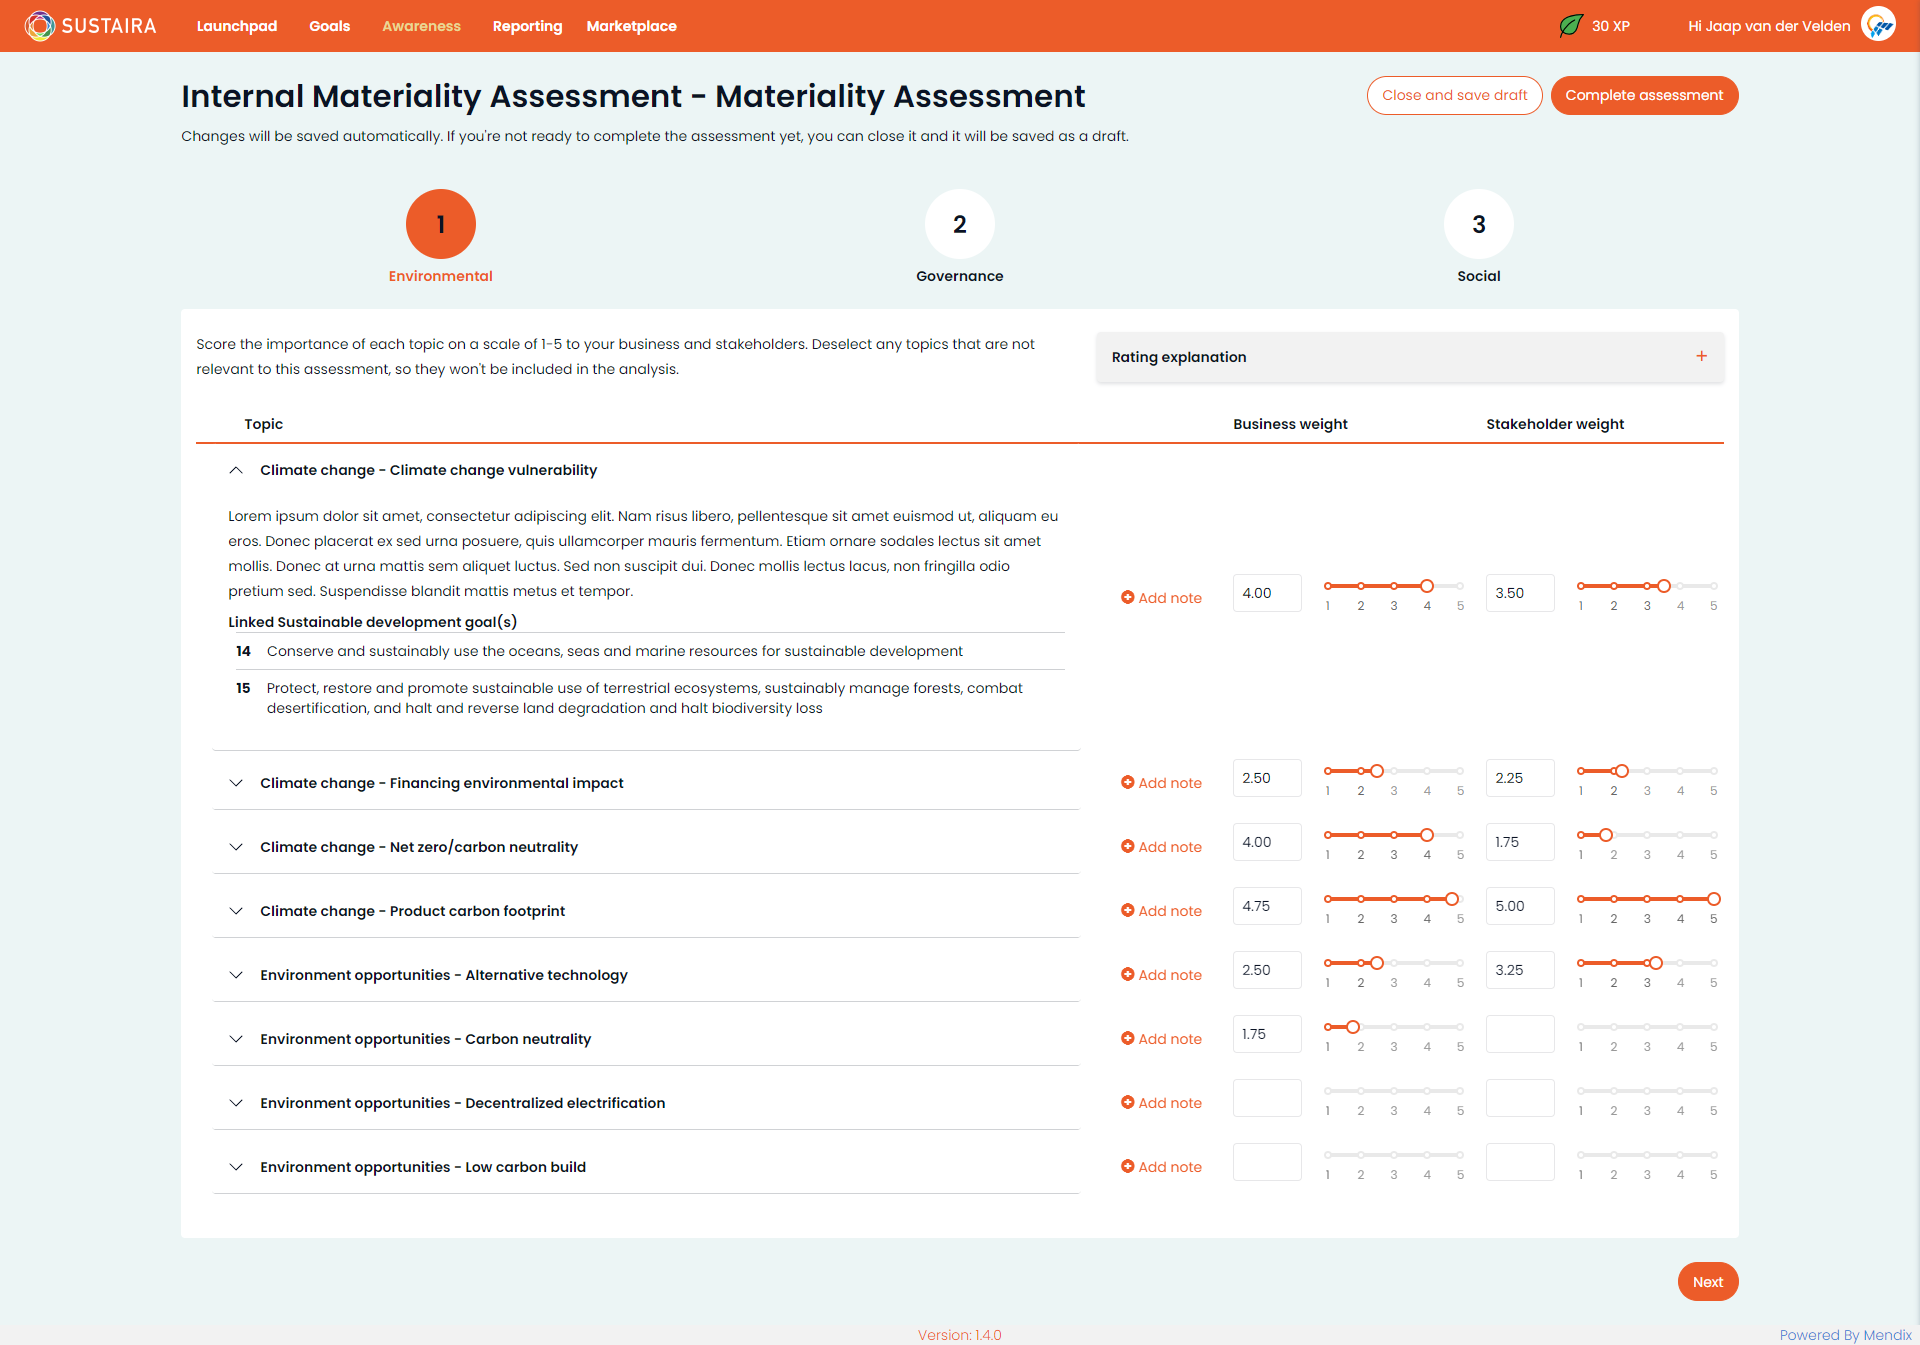Jump to step 2 Governance

(x=959, y=224)
